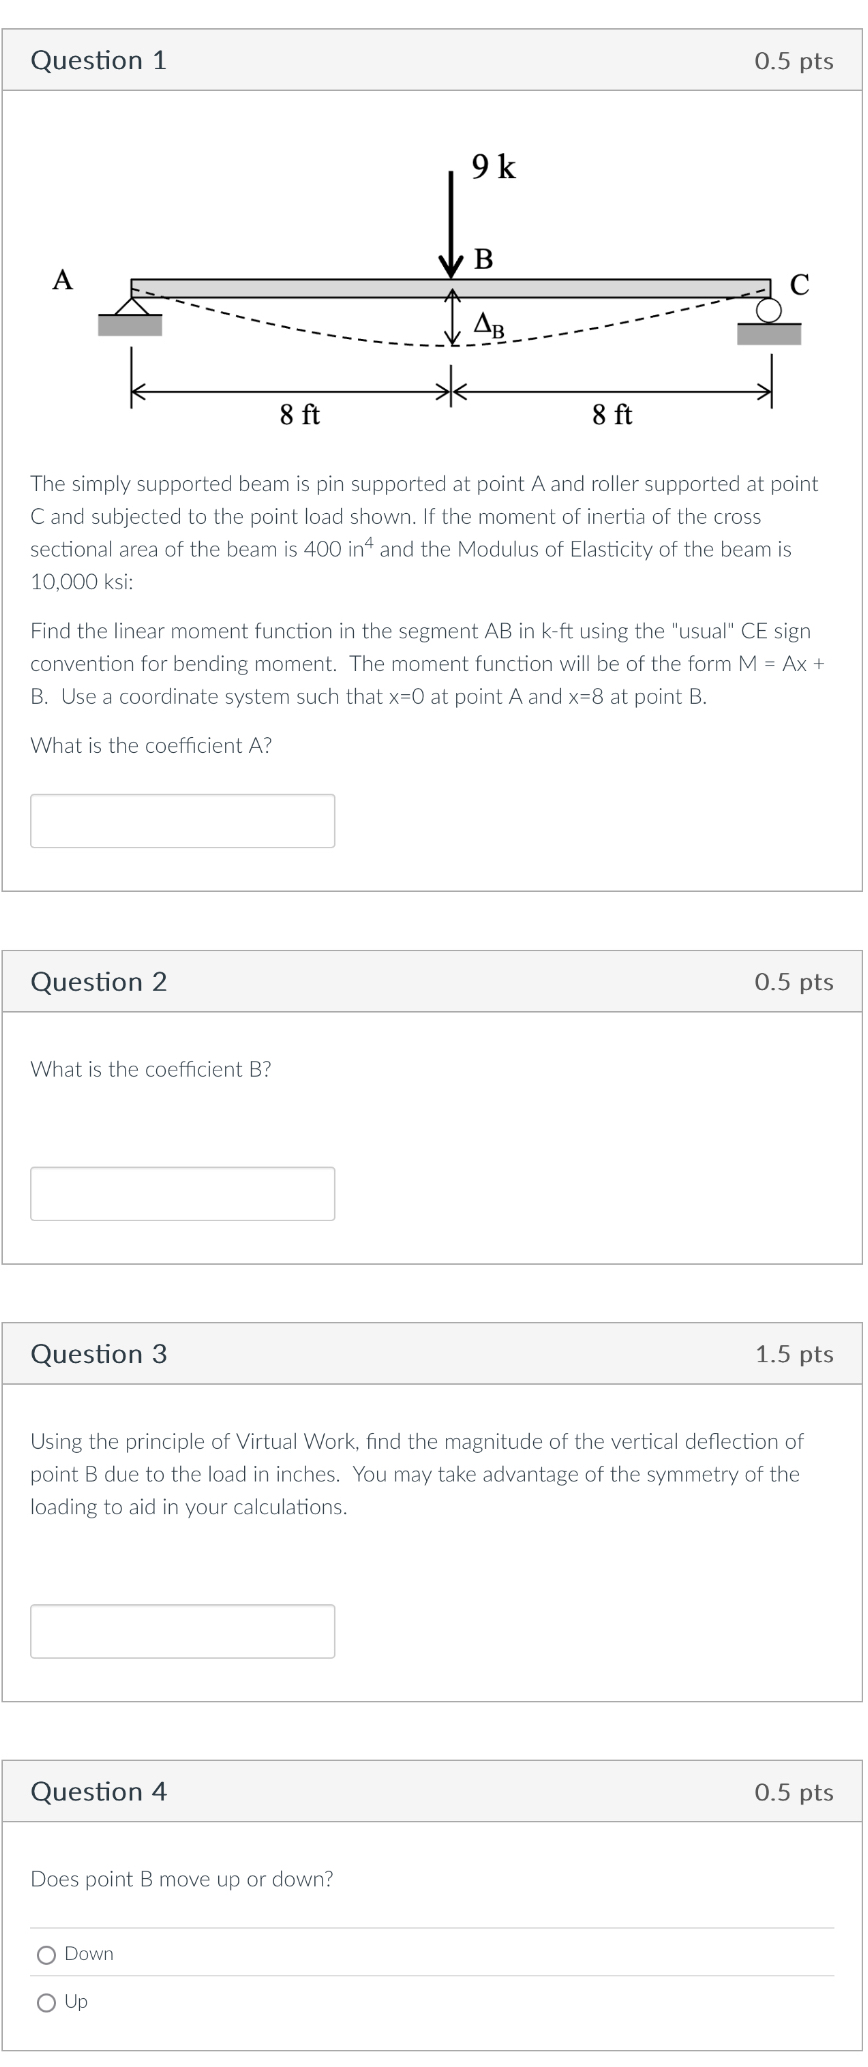Click the Question 2 header
Viewport: 868px width, 2067px height.
coord(98,982)
